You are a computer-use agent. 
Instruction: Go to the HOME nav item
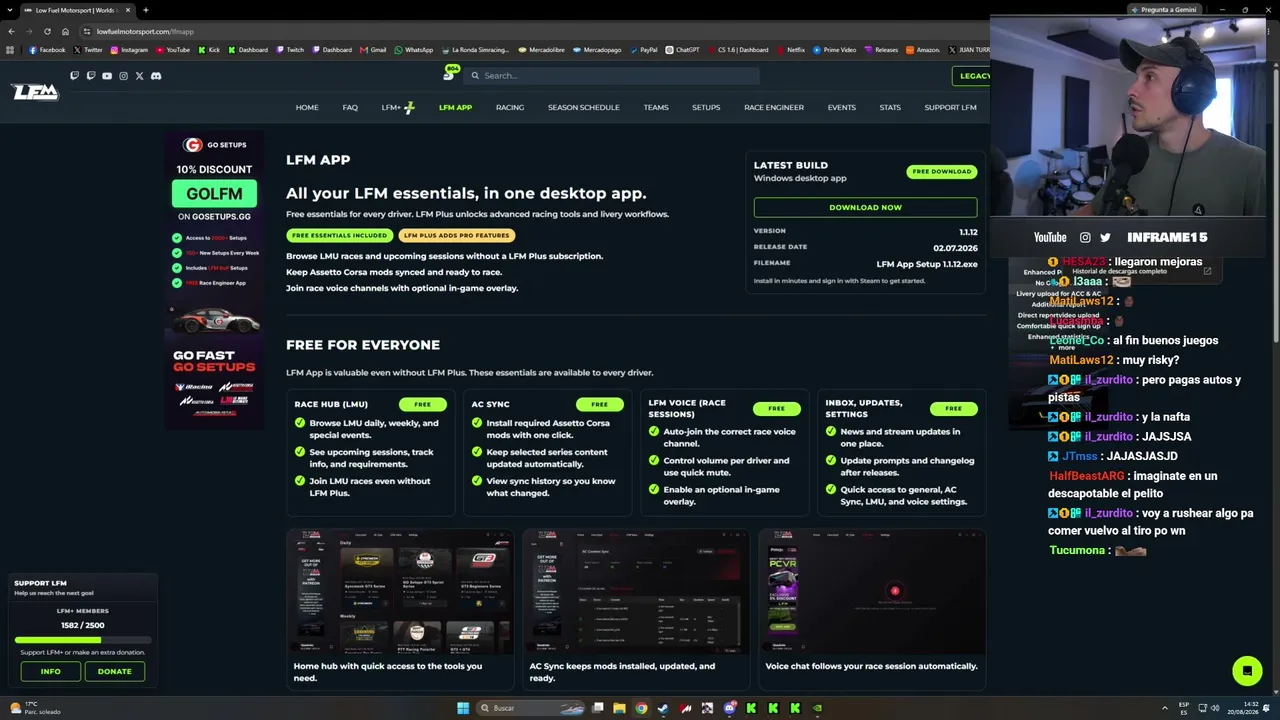[x=307, y=108]
